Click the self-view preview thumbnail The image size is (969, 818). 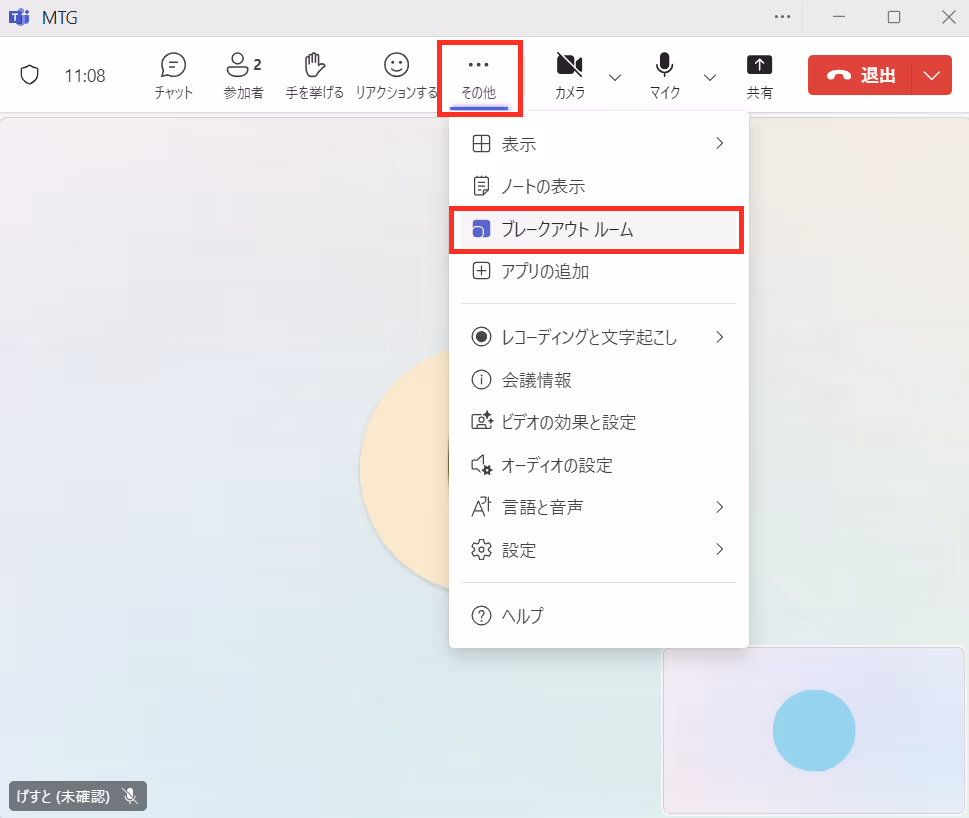point(814,730)
